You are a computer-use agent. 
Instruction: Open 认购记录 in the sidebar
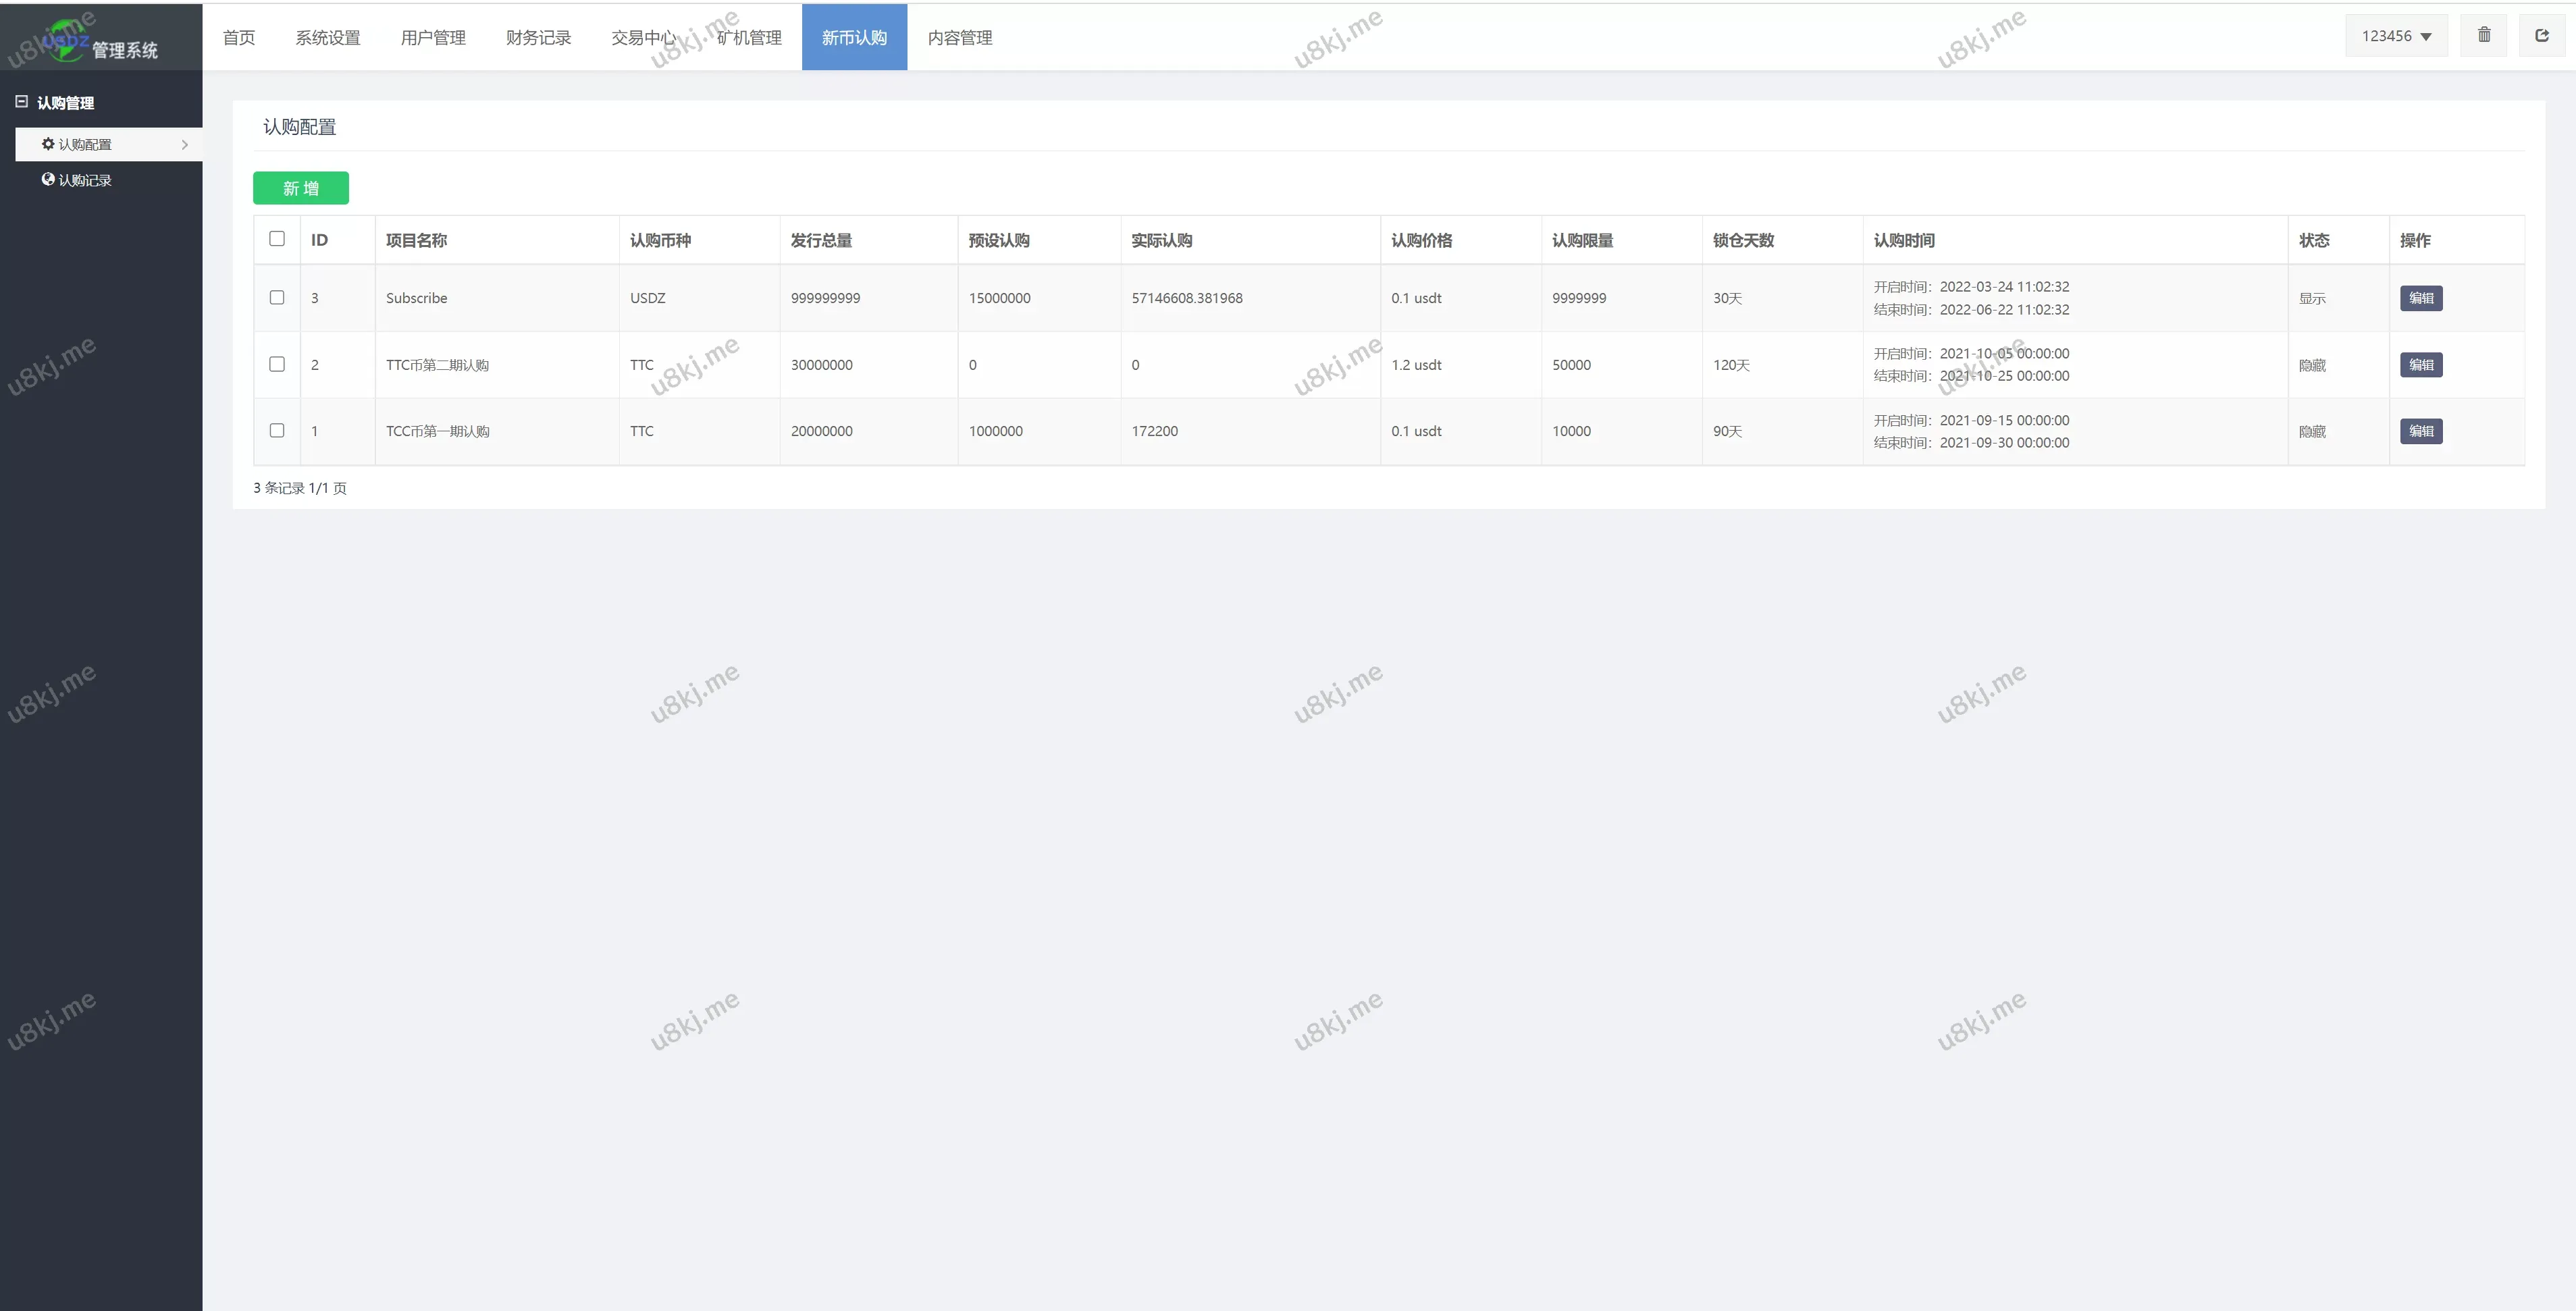[85, 181]
